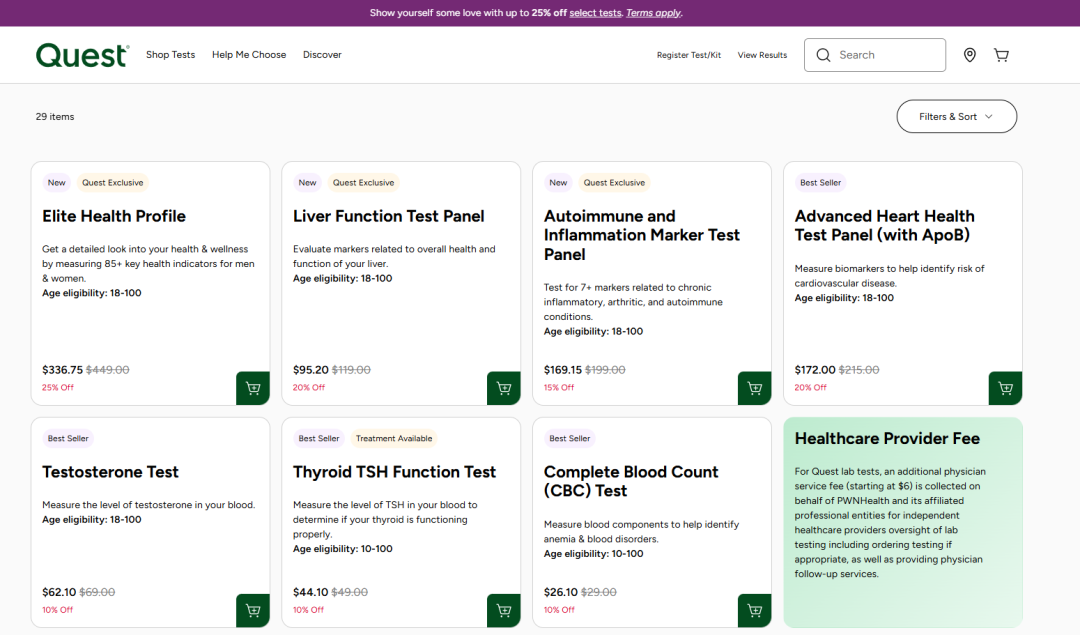Add Liver Function Test Panel to cart
The height and width of the screenshot is (635, 1080).
tap(504, 388)
